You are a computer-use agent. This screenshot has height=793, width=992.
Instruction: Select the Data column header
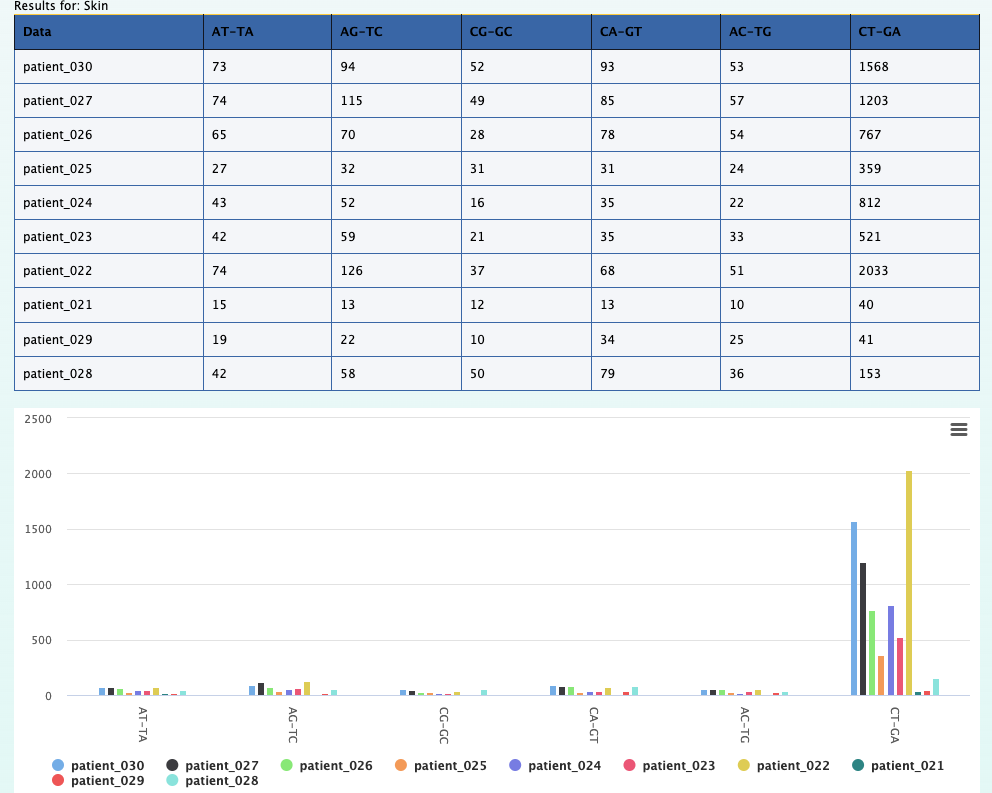click(x=37, y=32)
